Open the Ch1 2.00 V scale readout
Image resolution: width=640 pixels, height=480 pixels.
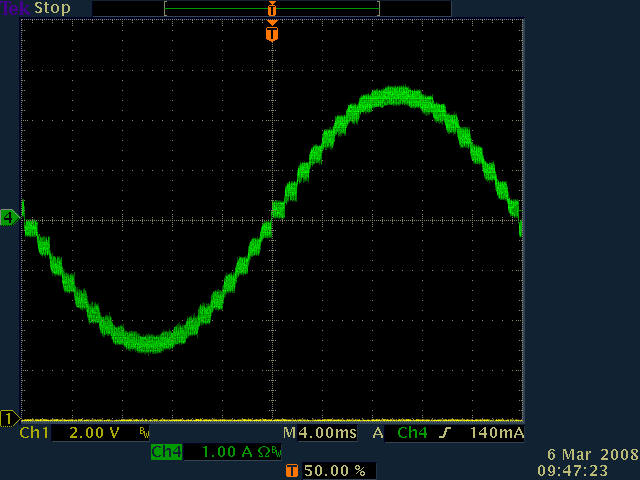click(x=87, y=434)
